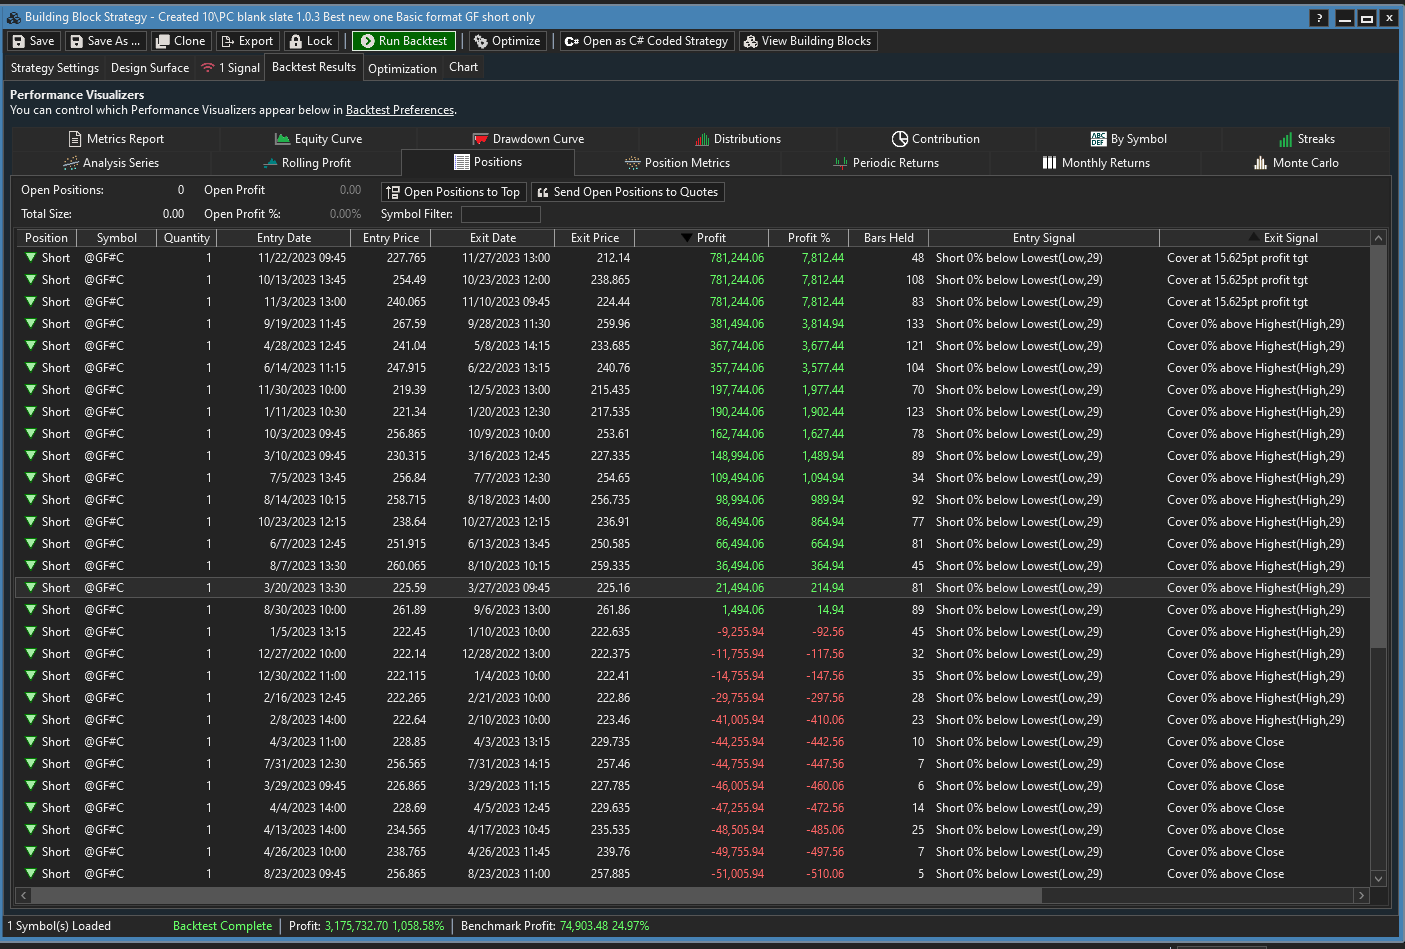
Task: Lock the strategy with Lock button
Action: (x=310, y=41)
